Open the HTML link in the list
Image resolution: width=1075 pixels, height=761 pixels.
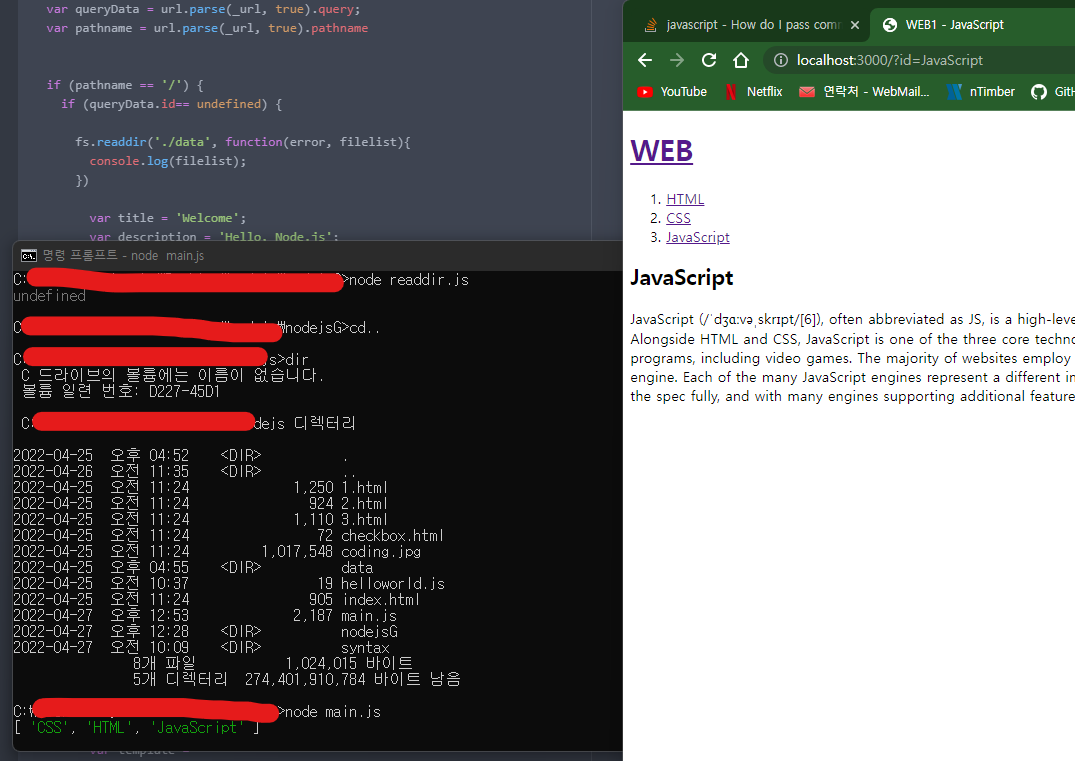(x=685, y=200)
